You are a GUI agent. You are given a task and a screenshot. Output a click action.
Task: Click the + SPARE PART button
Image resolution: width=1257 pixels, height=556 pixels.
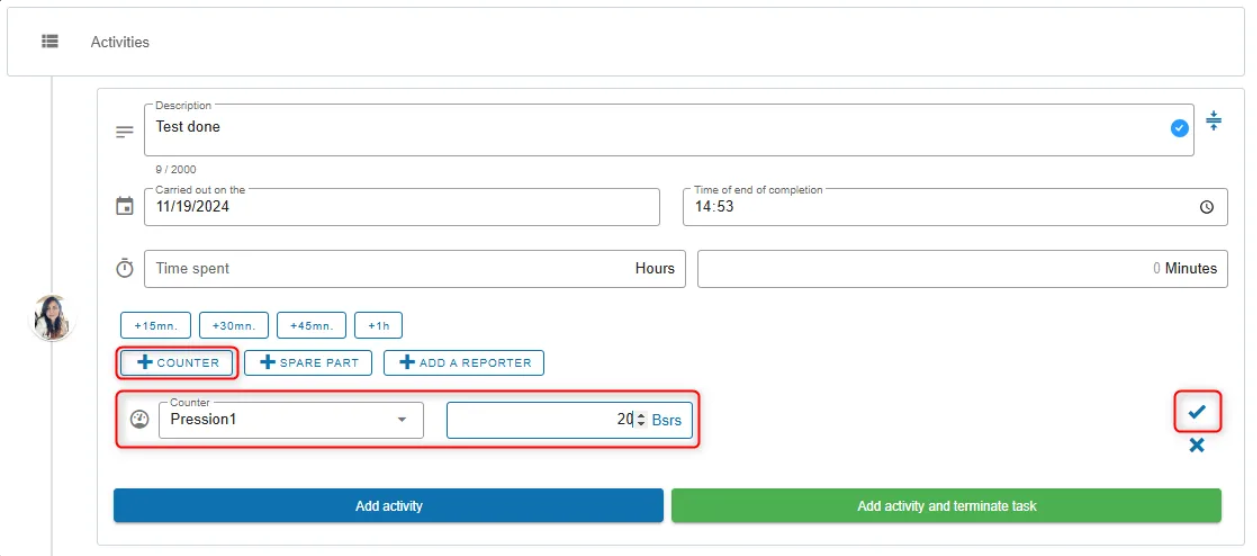coord(308,362)
